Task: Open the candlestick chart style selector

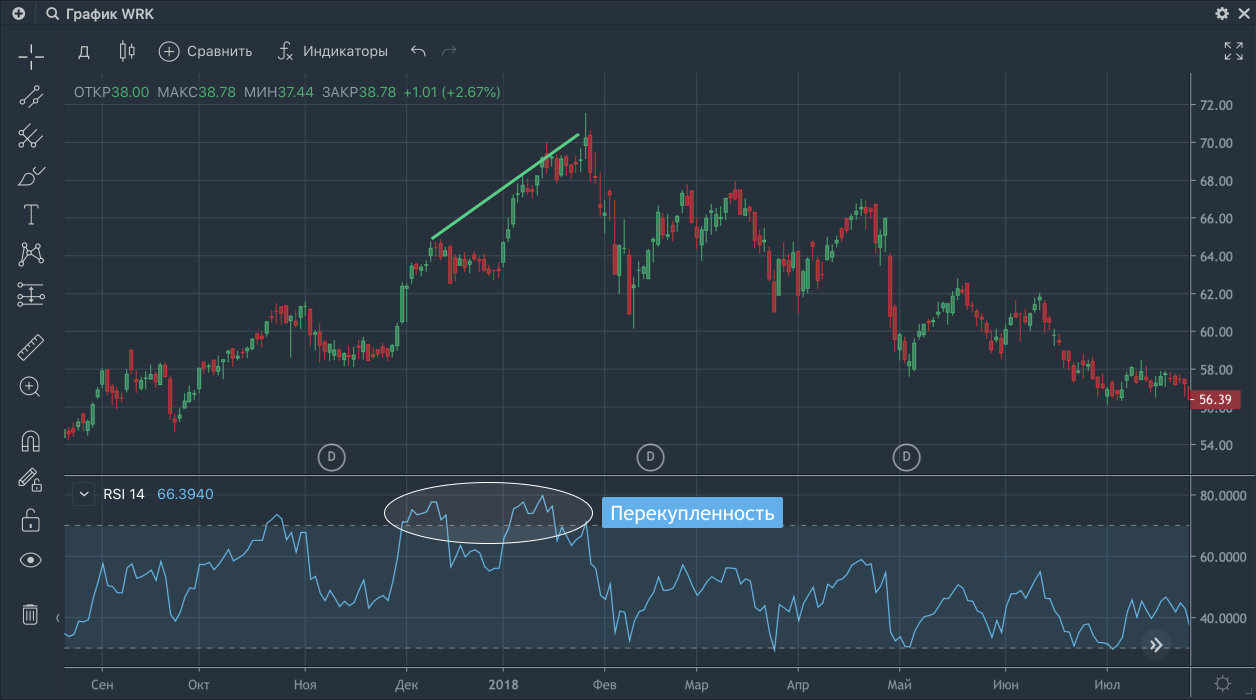Action: point(126,51)
